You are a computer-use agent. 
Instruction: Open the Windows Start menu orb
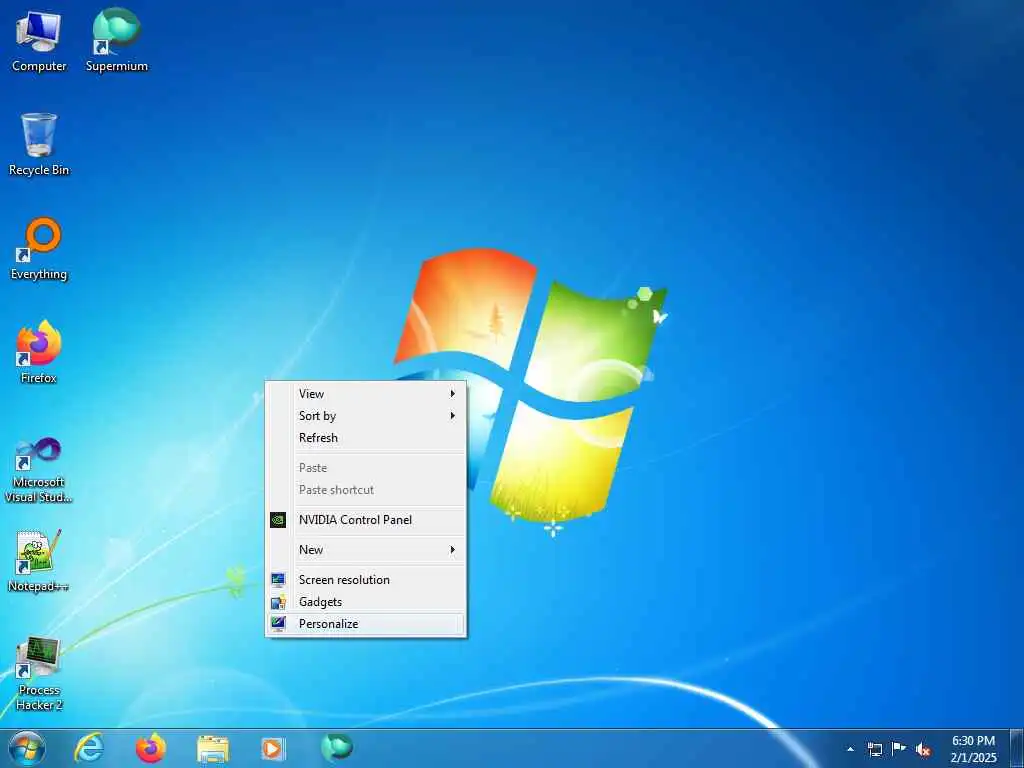[x=27, y=748]
